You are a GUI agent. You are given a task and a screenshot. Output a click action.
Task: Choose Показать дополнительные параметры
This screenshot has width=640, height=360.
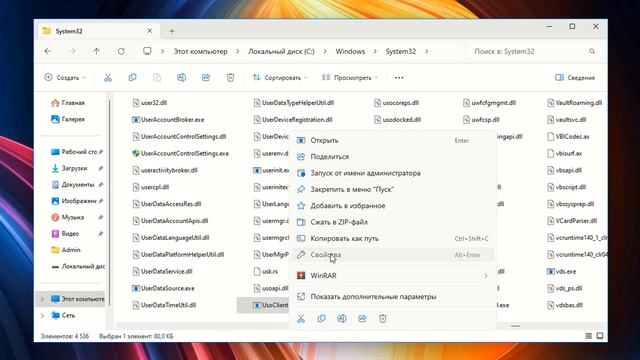(393, 297)
